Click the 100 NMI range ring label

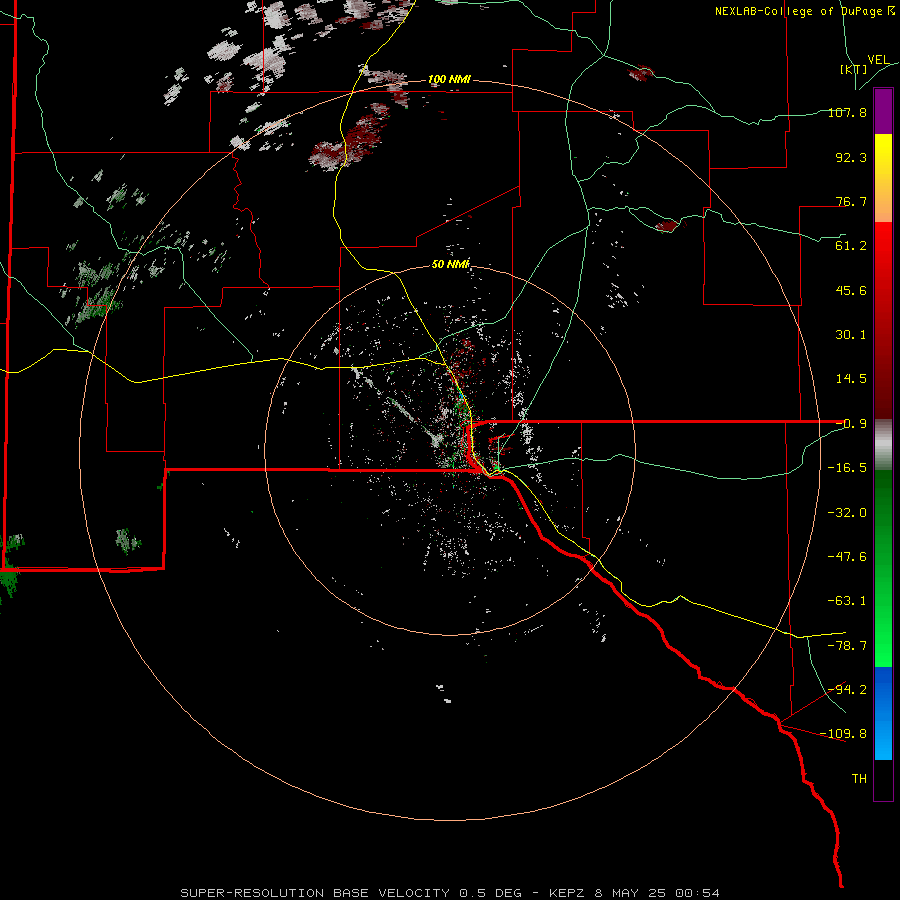449,79
